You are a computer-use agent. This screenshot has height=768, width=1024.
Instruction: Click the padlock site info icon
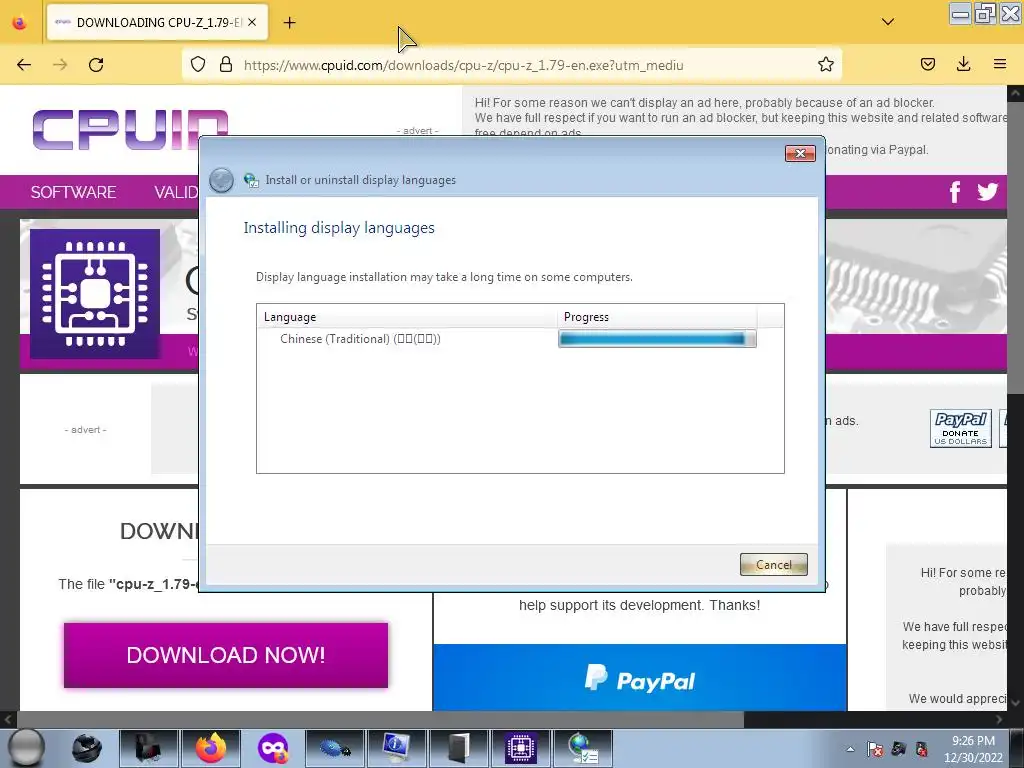(x=226, y=64)
